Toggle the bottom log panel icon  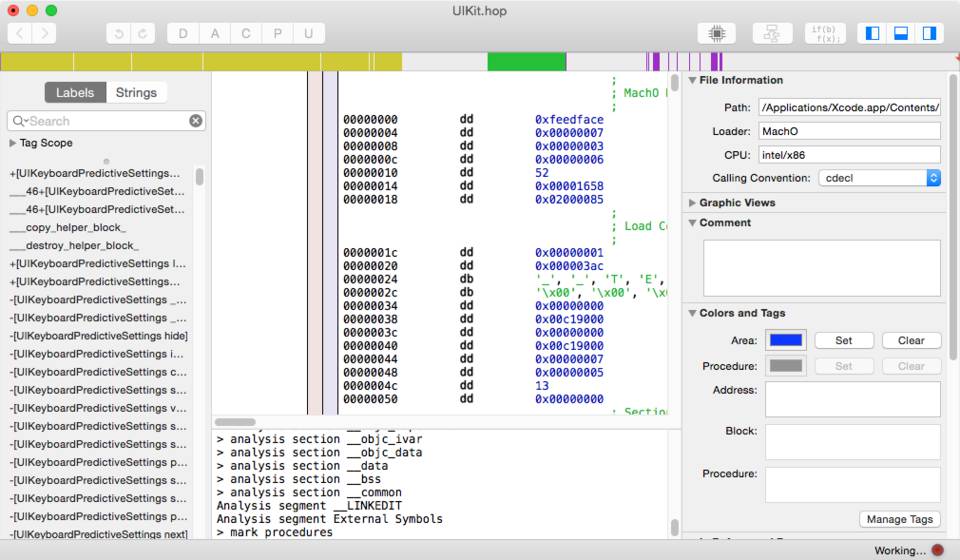click(x=901, y=33)
